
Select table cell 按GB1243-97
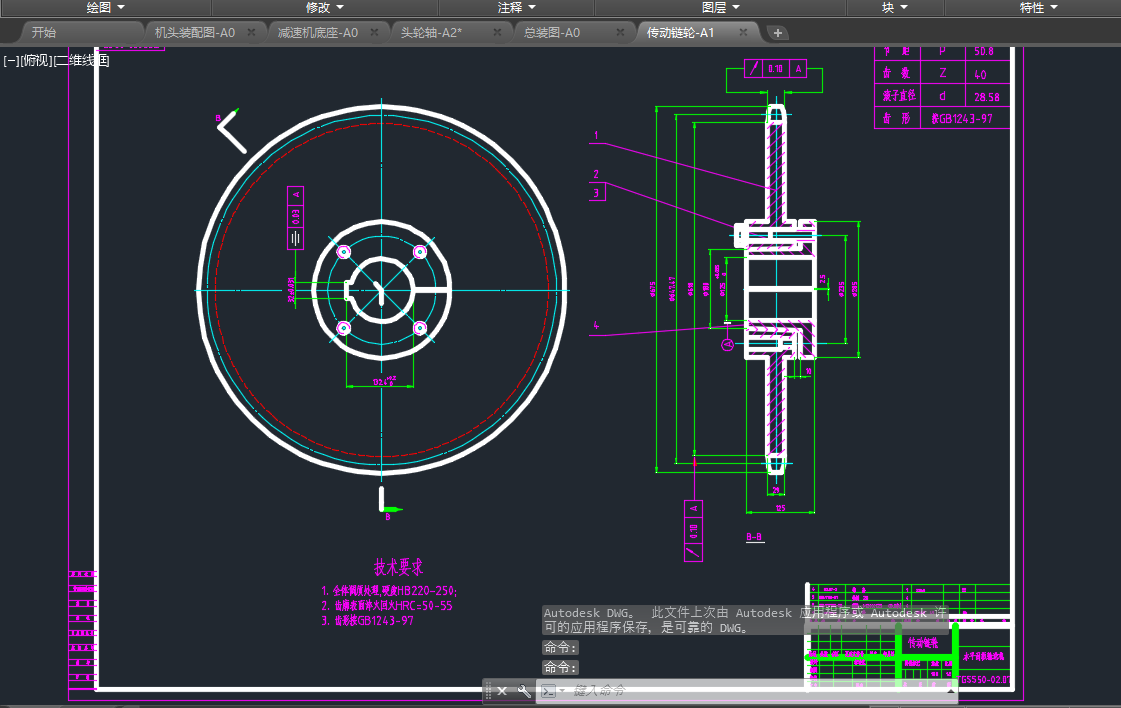coord(962,119)
